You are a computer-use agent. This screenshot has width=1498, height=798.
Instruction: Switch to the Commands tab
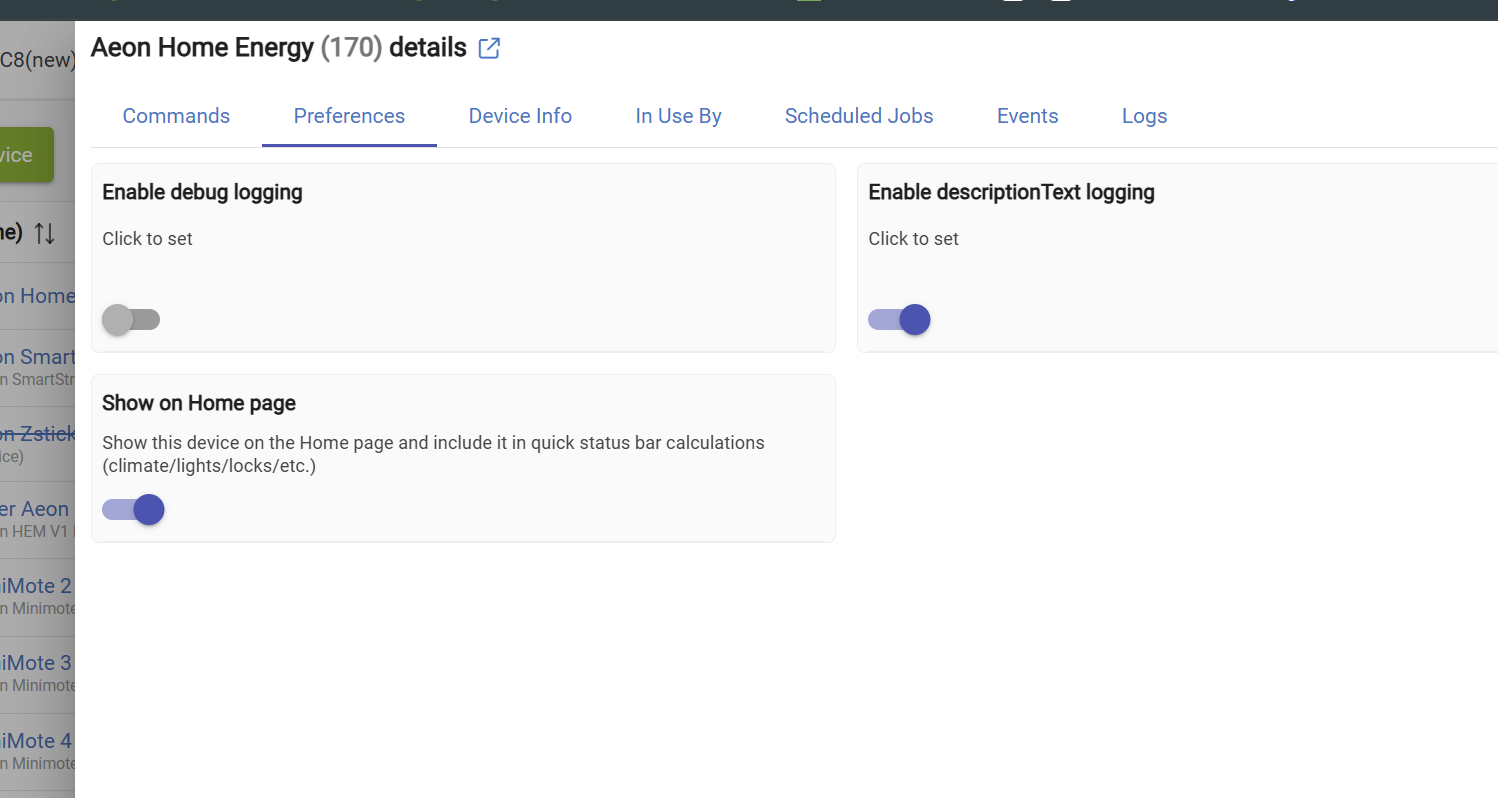point(176,116)
